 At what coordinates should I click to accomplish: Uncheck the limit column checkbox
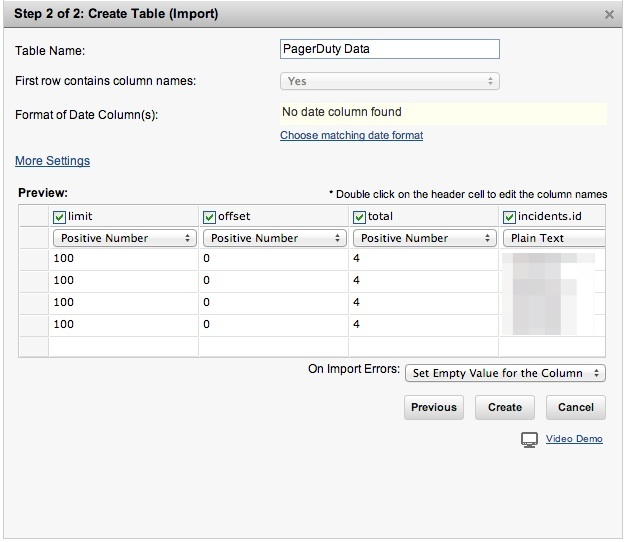(x=59, y=217)
